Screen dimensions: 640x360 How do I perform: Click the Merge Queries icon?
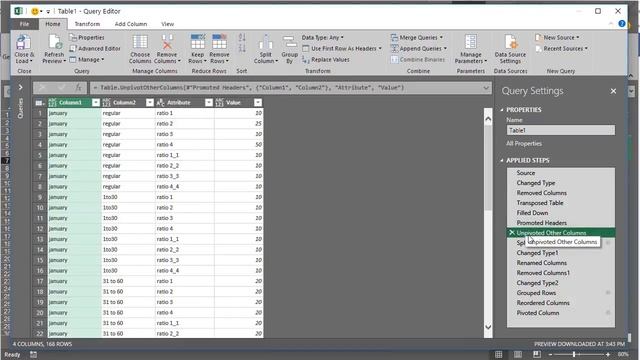(x=394, y=38)
